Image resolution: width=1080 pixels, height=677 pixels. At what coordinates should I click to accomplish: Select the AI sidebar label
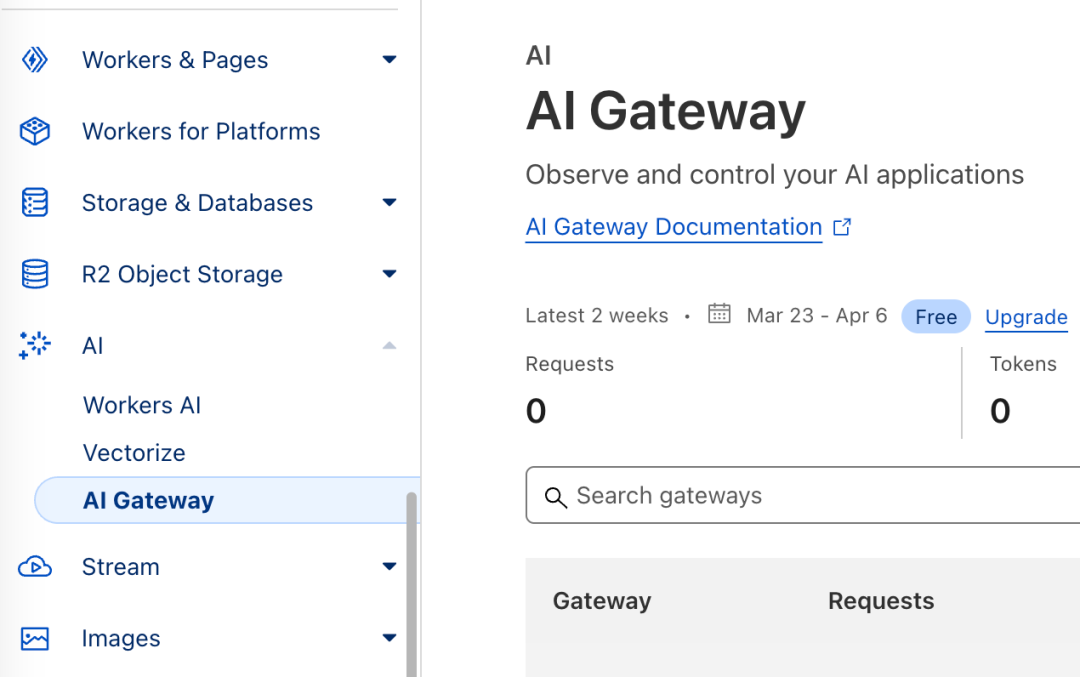[92, 346]
